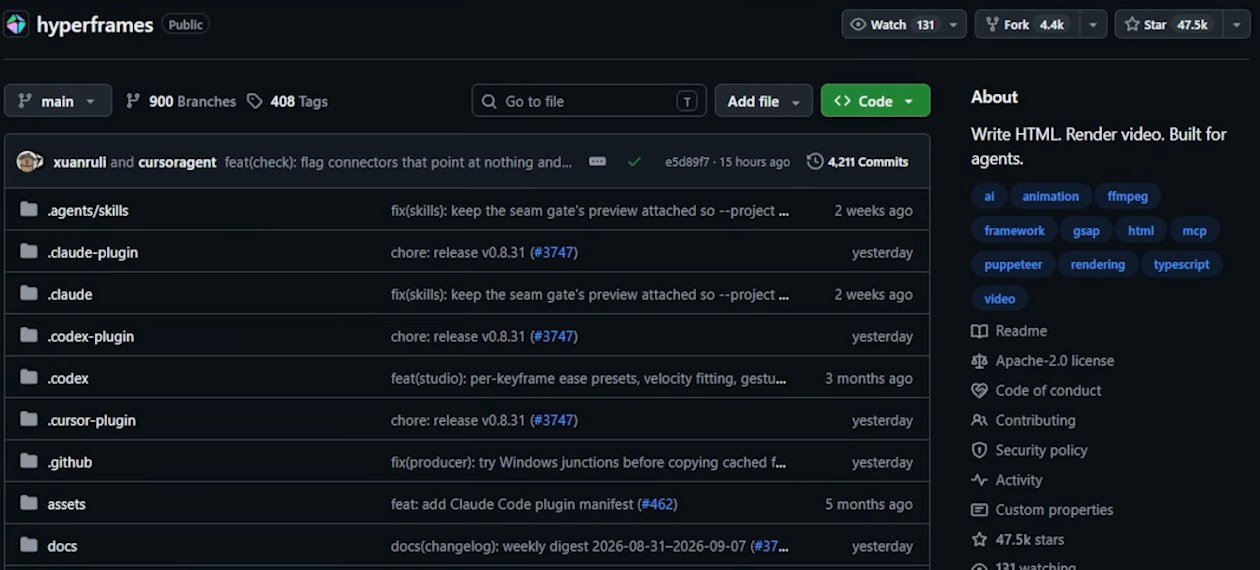Open the assets folder
Image resolution: width=1260 pixels, height=570 pixels.
click(67, 505)
